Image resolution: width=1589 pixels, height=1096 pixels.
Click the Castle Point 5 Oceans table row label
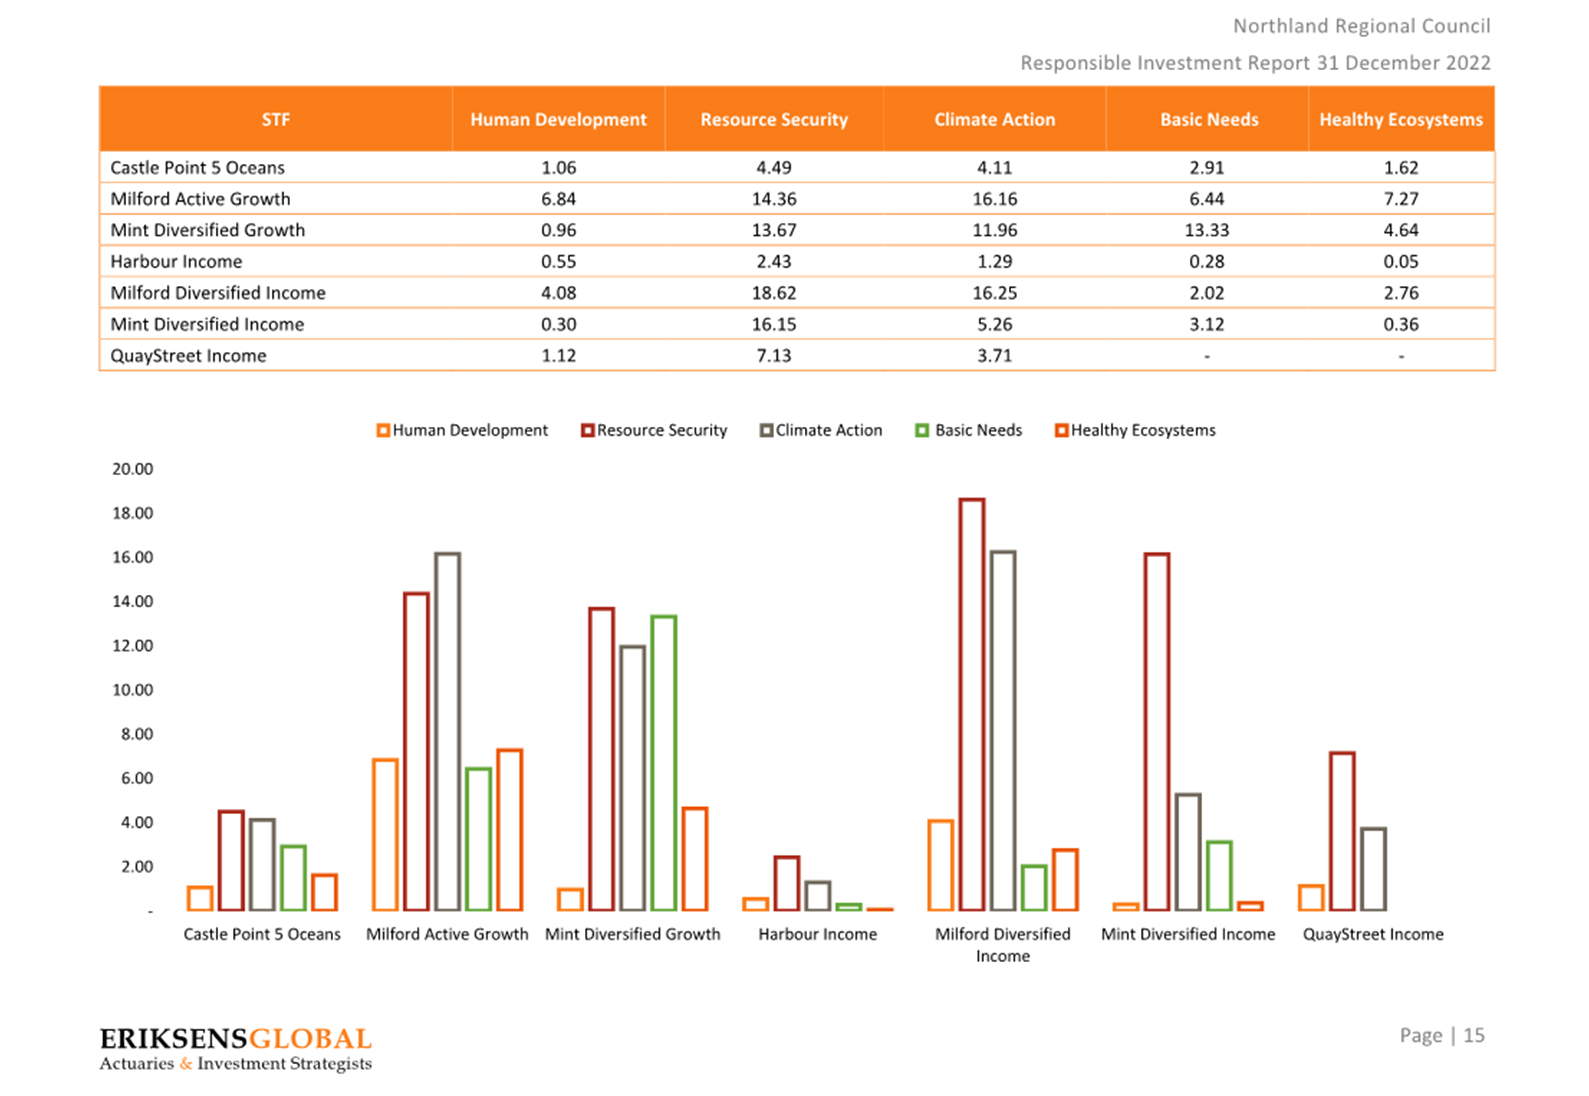(x=197, y=168)
